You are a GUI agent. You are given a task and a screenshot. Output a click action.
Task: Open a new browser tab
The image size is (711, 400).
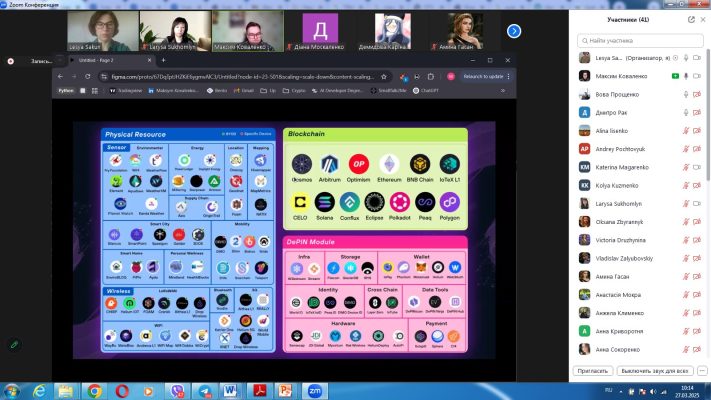tap(163, 60)
